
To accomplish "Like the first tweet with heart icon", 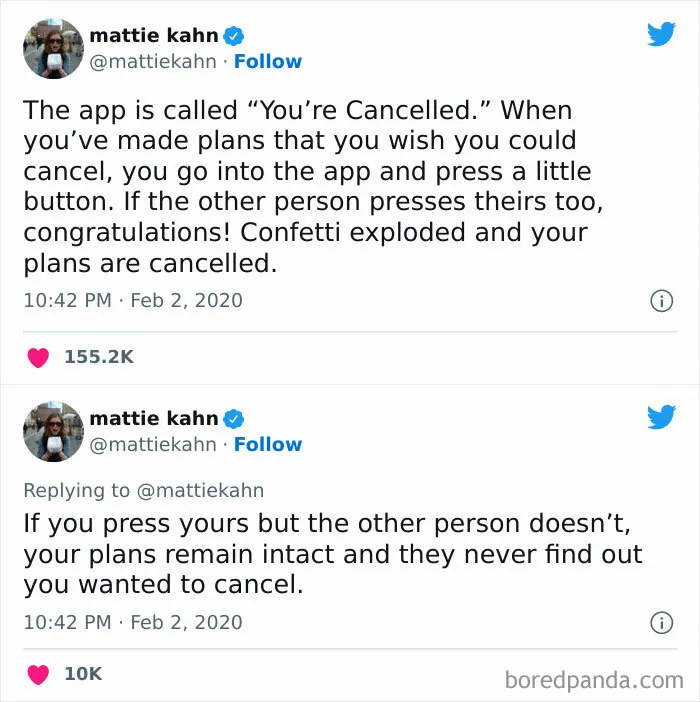I will 38,357.
